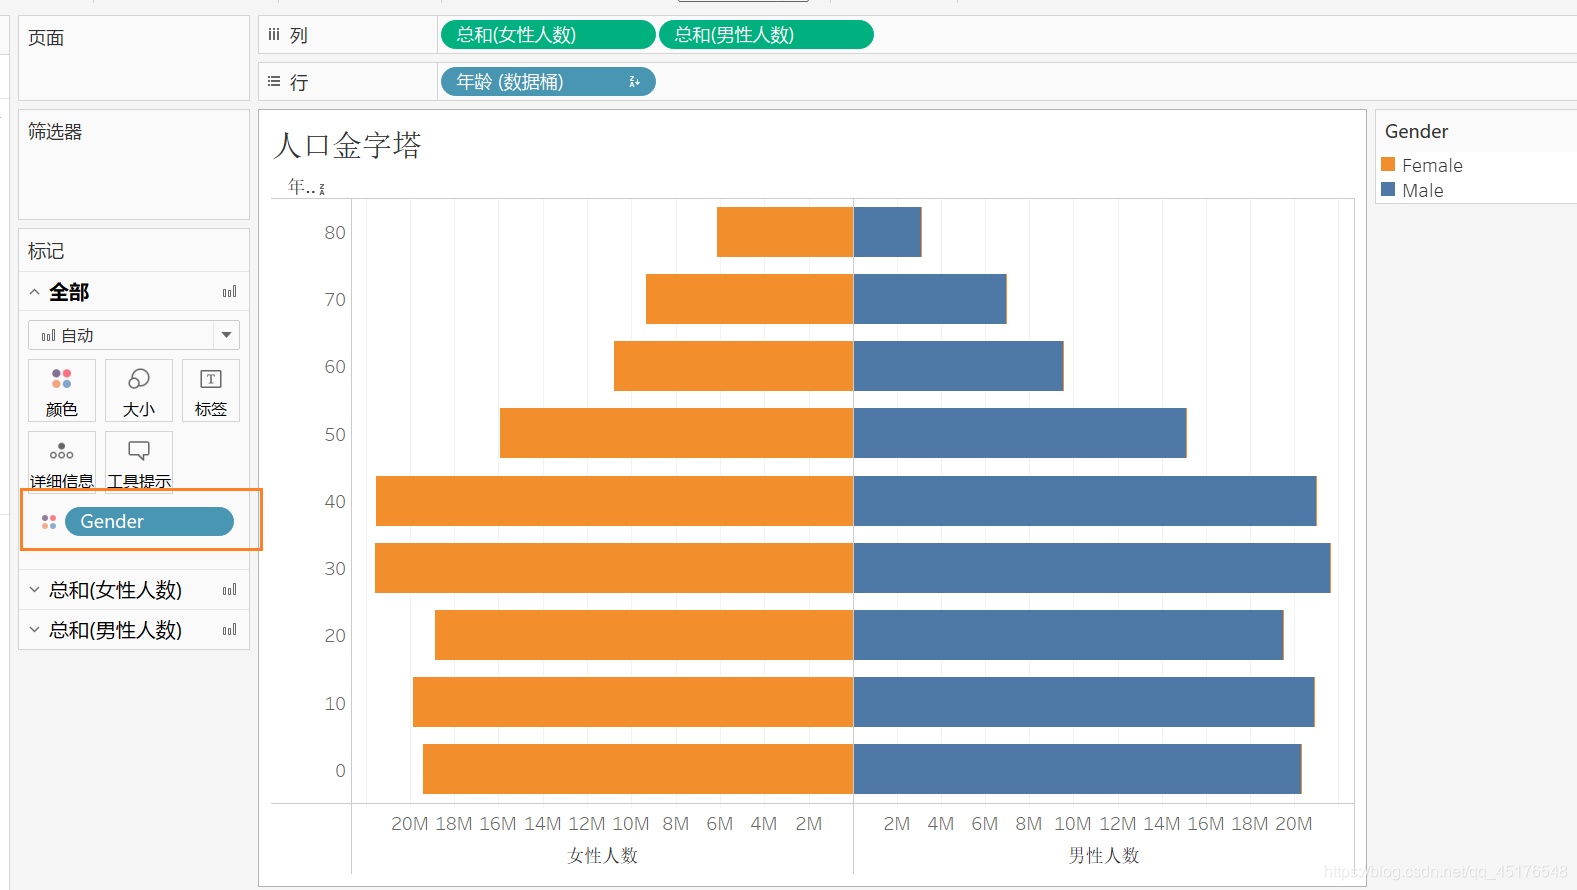Select the 年龄 (数据桶) row pill
This screenshot has width=1577, height=890.
[548, 82]
